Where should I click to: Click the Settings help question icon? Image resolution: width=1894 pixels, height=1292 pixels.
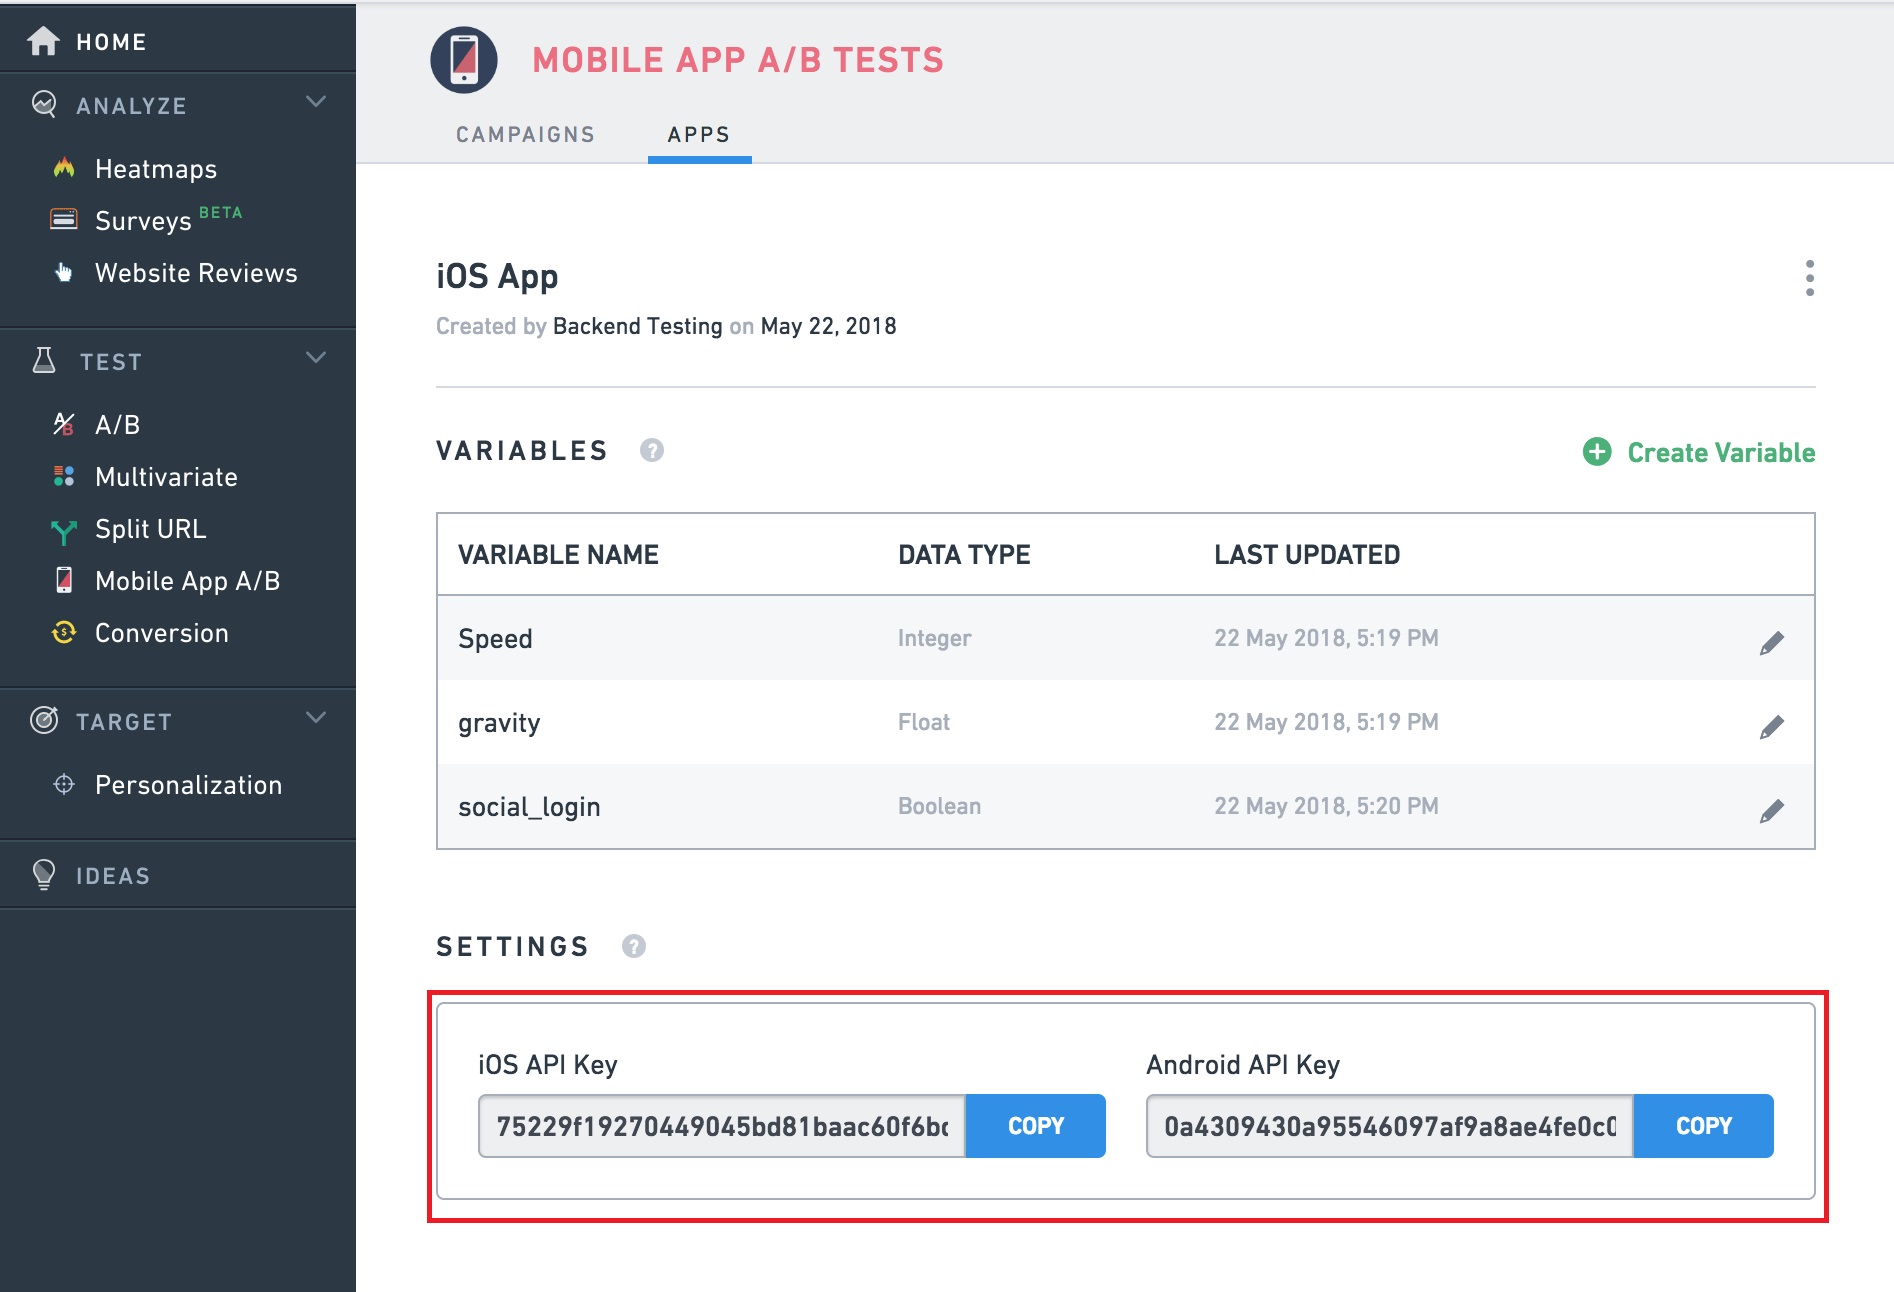(x=634, y=946)
